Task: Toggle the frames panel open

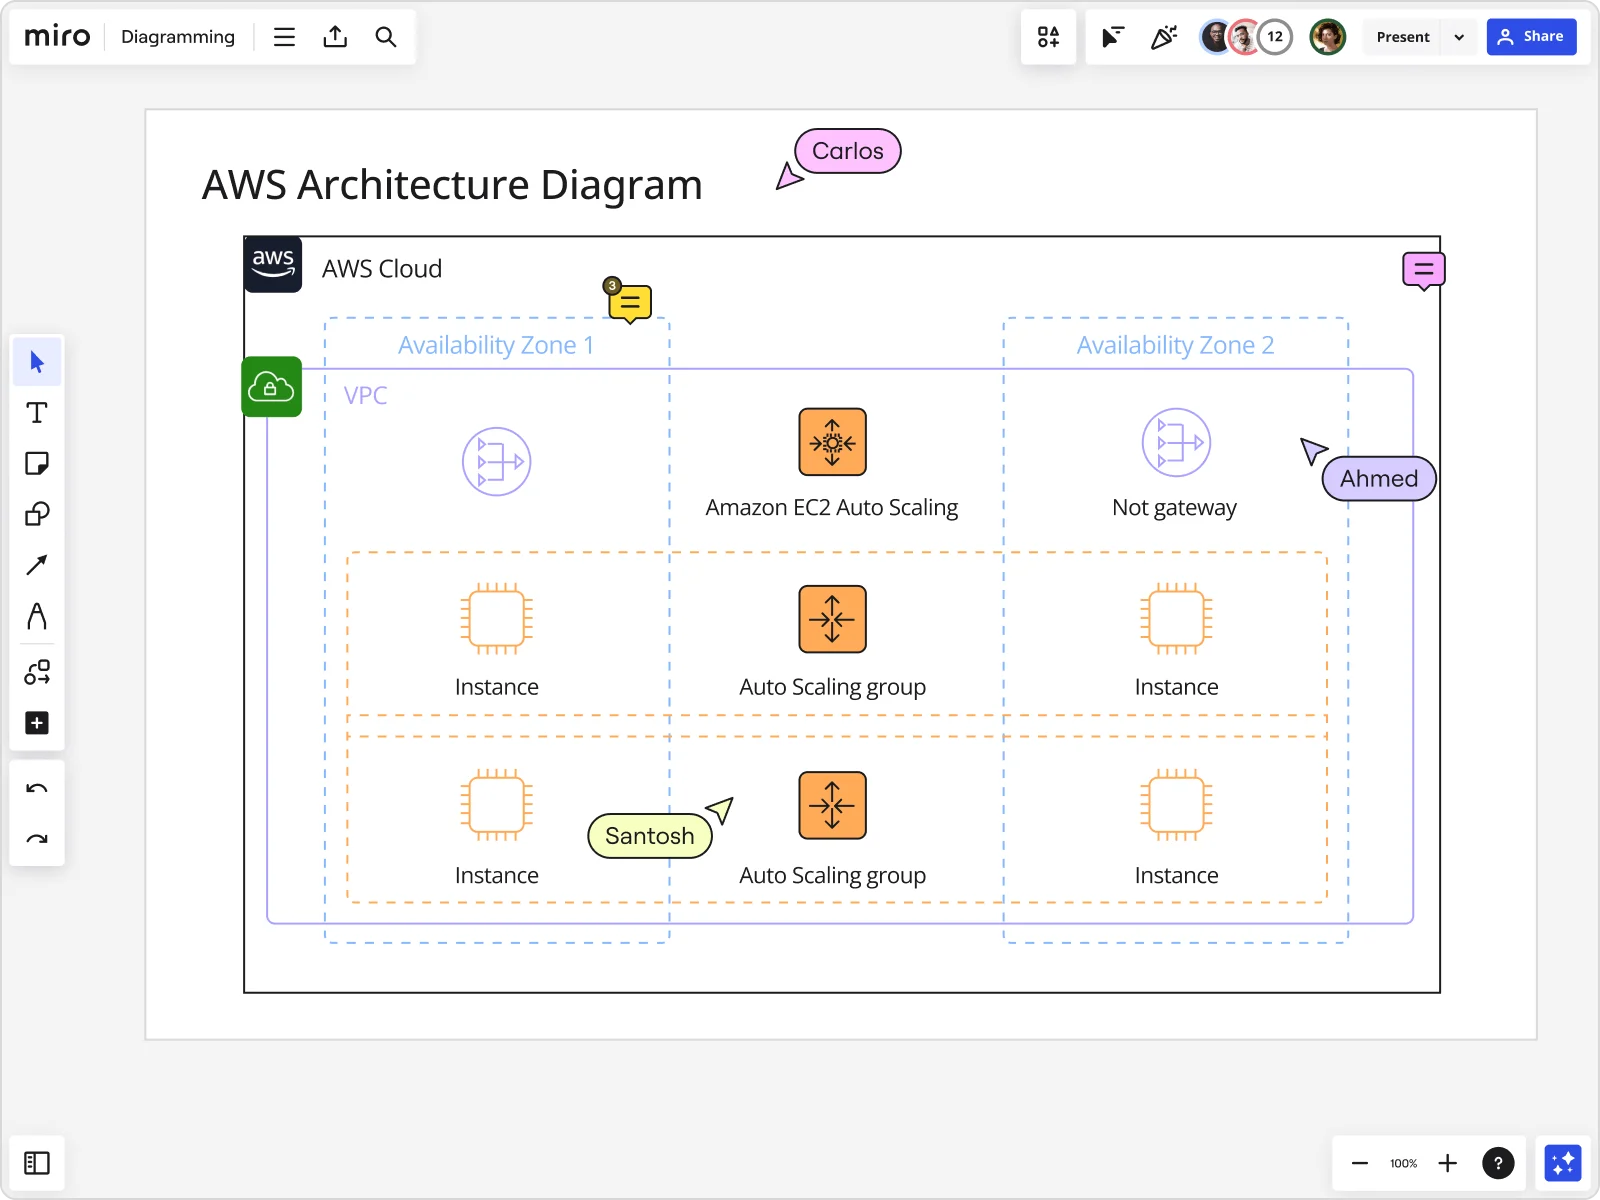Action: tap(37, 1162)
